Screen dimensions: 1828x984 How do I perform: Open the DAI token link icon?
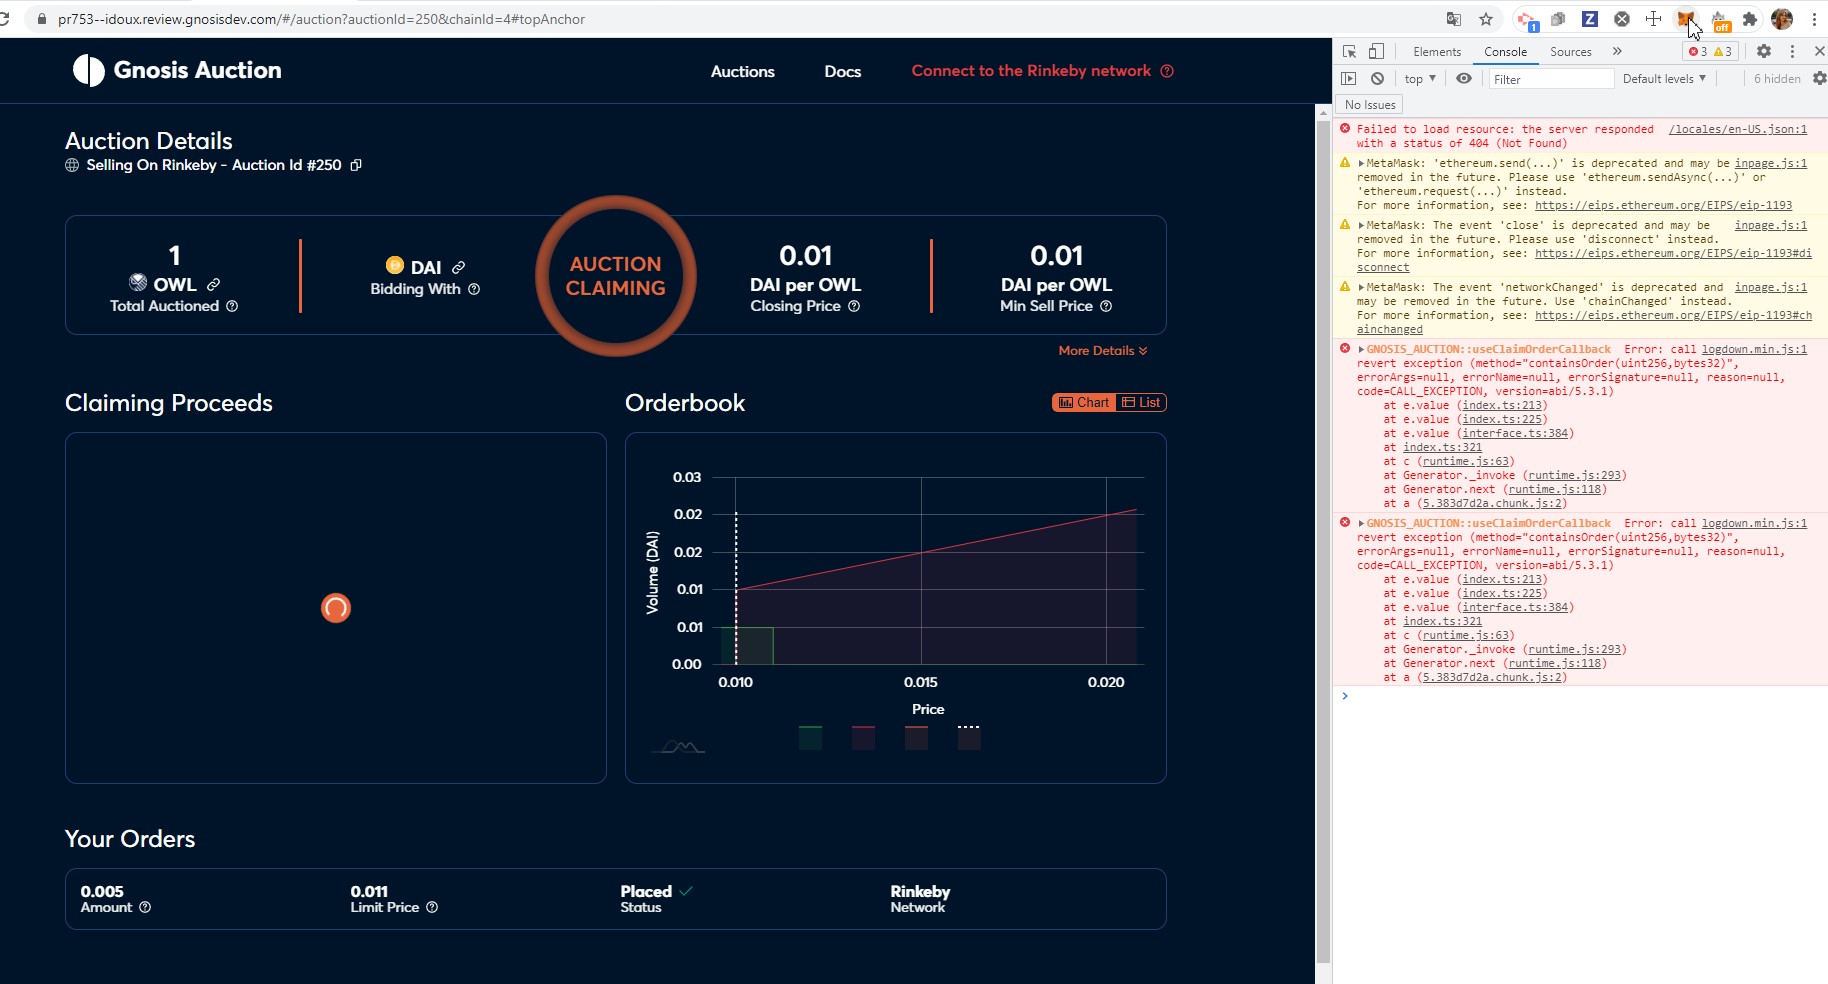(458, 268)
